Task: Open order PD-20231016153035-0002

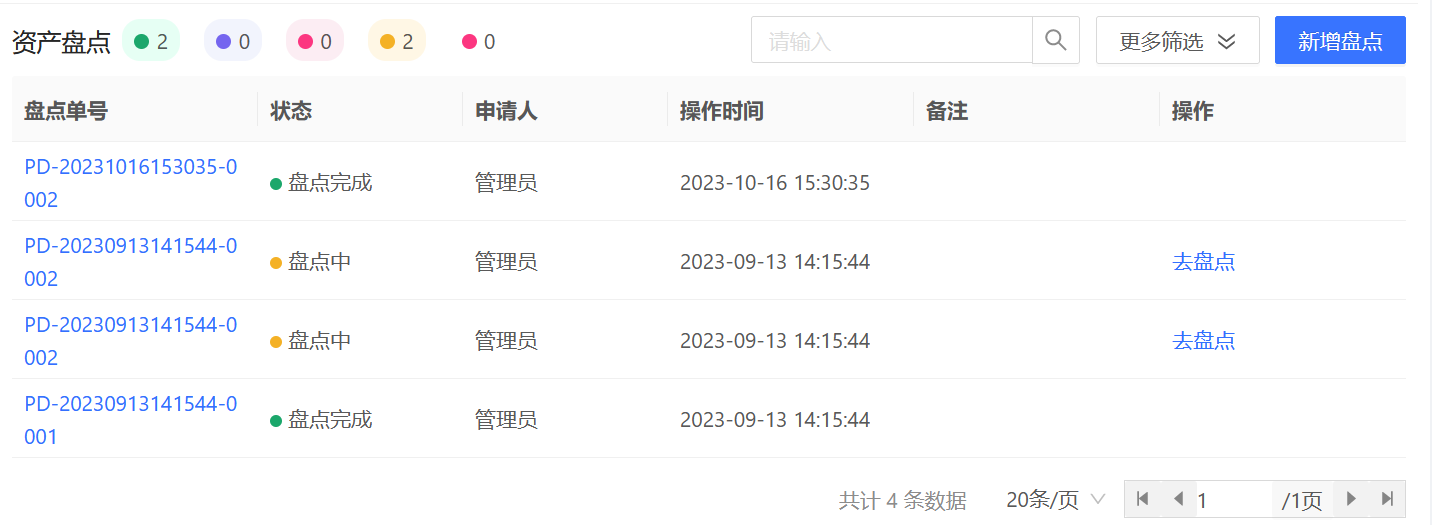Action: (131, 183)
